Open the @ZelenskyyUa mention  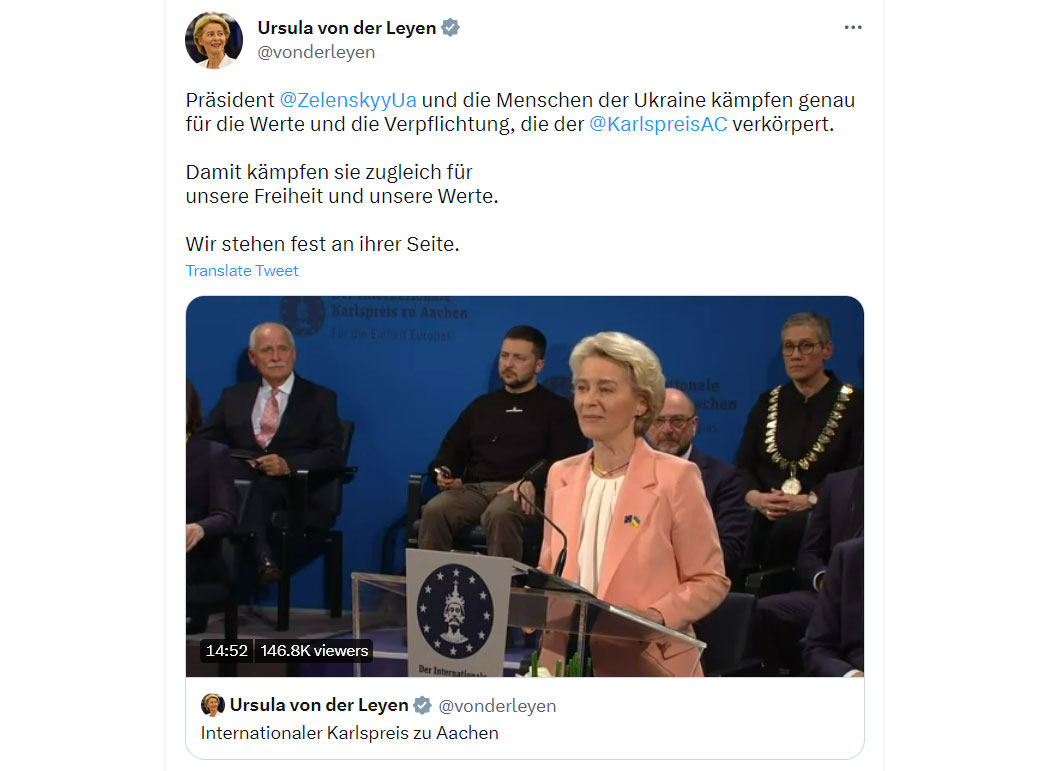click(348, 100)
